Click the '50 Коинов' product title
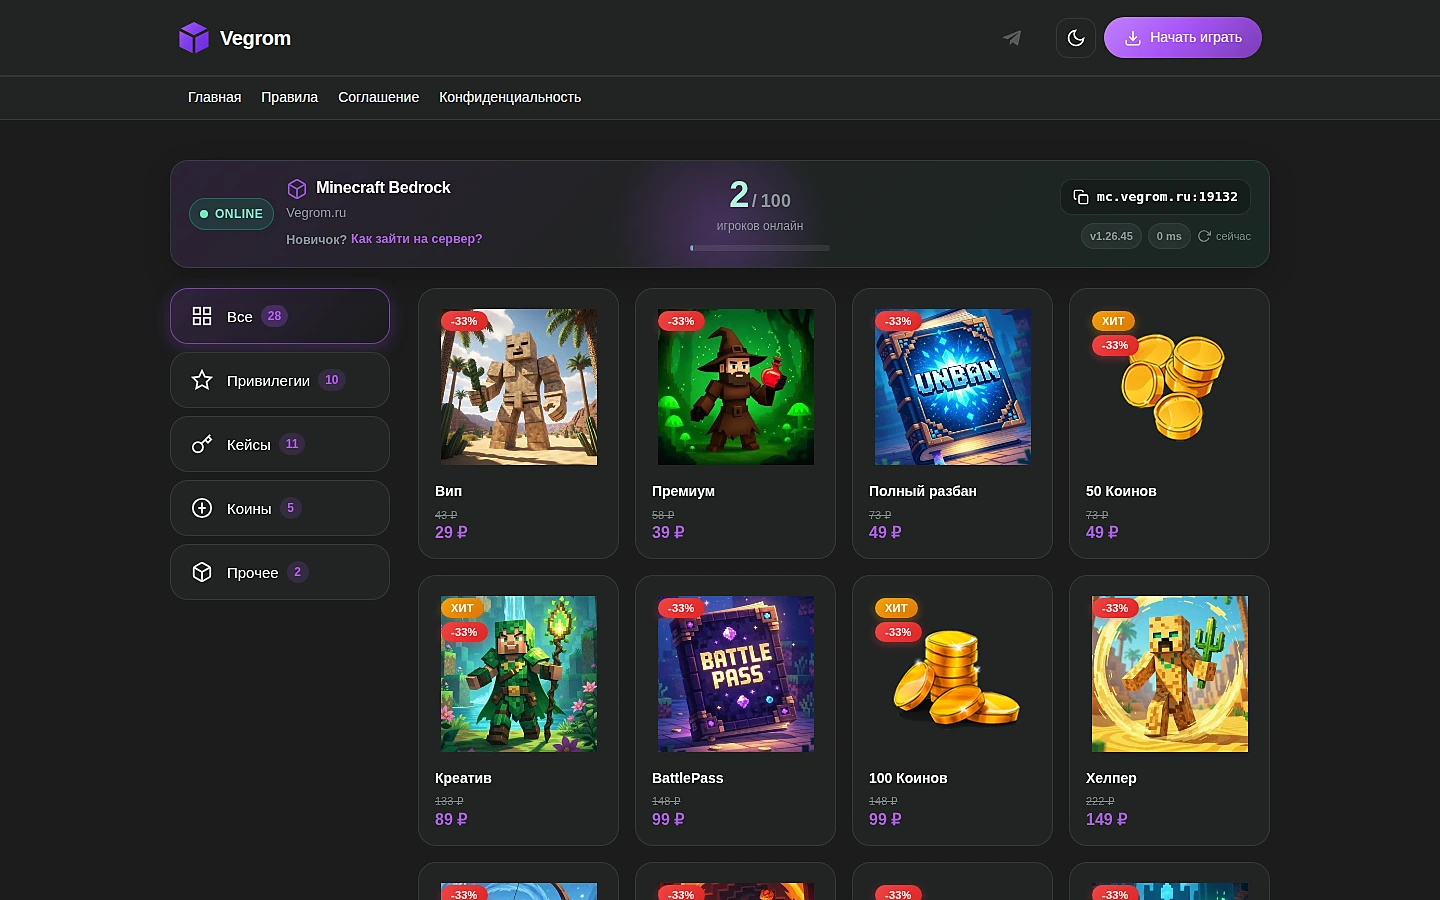 click(x=1121, y=491)
